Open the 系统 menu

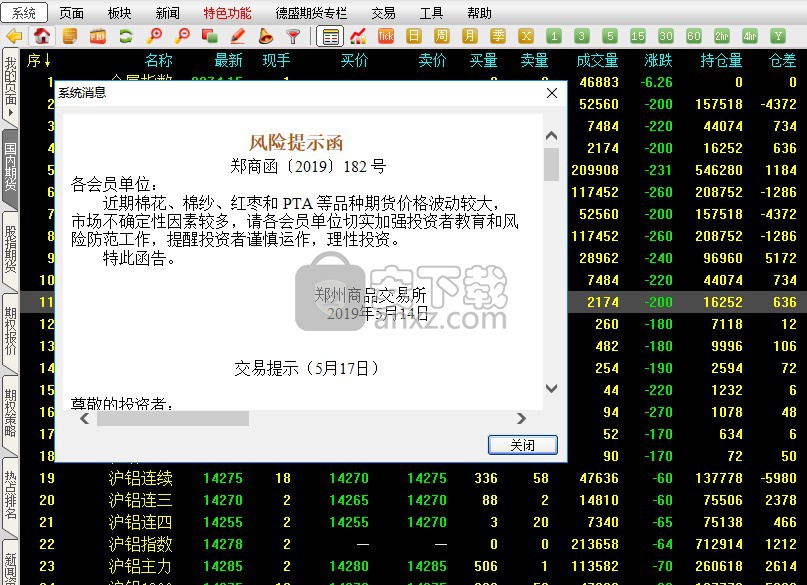pyautogui.click(x=24, y=13)
